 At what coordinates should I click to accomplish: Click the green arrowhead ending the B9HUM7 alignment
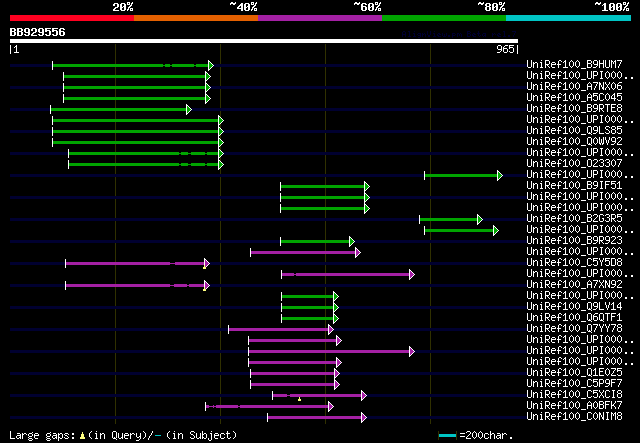[211, 65]
